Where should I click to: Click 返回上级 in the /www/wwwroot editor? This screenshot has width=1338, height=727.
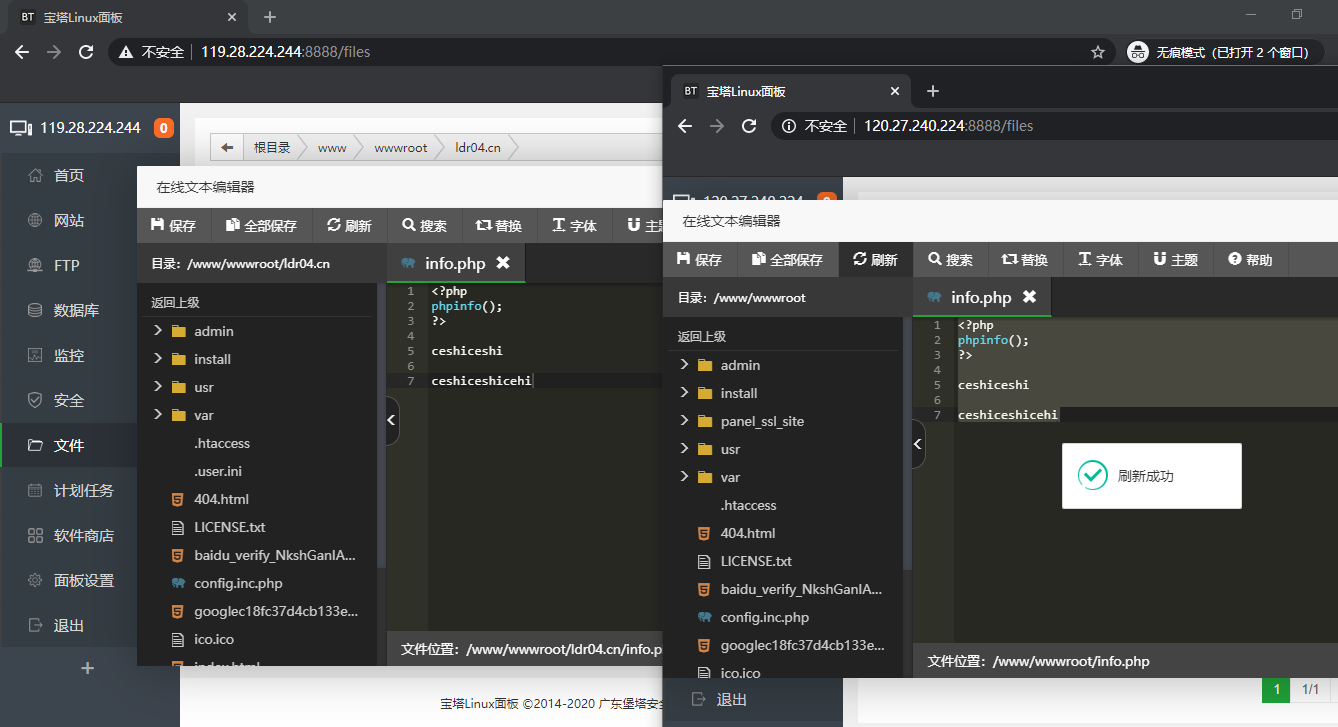[701, 337]
